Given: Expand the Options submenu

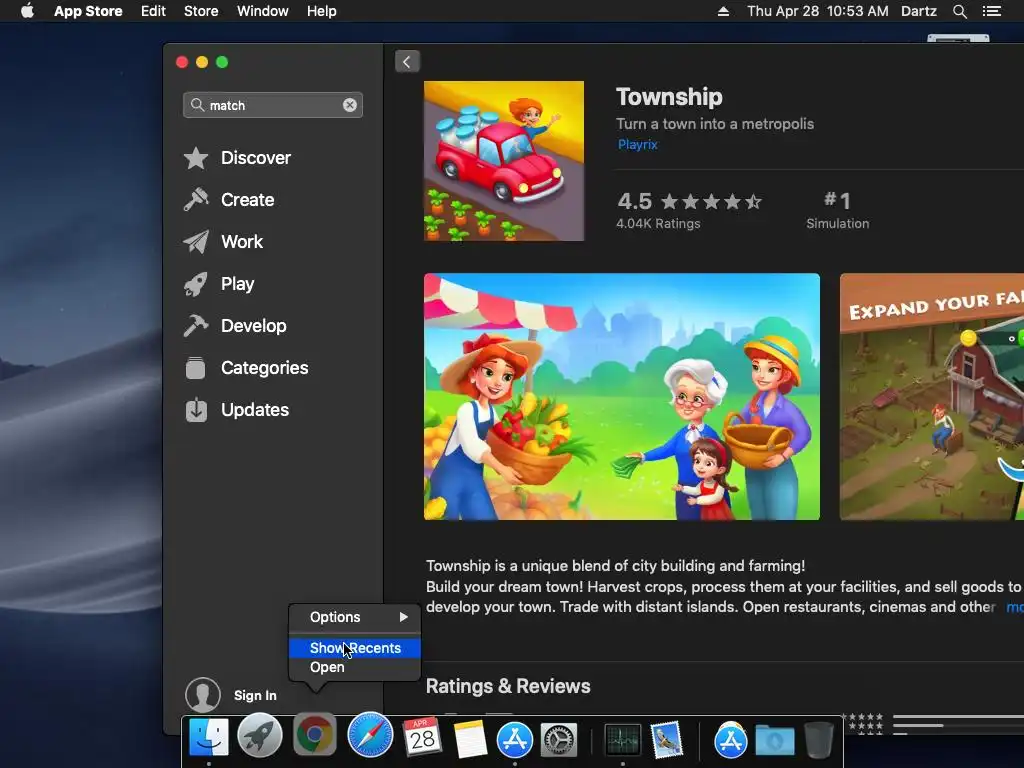Looking at the screenshot, I should tap(355, 617).
